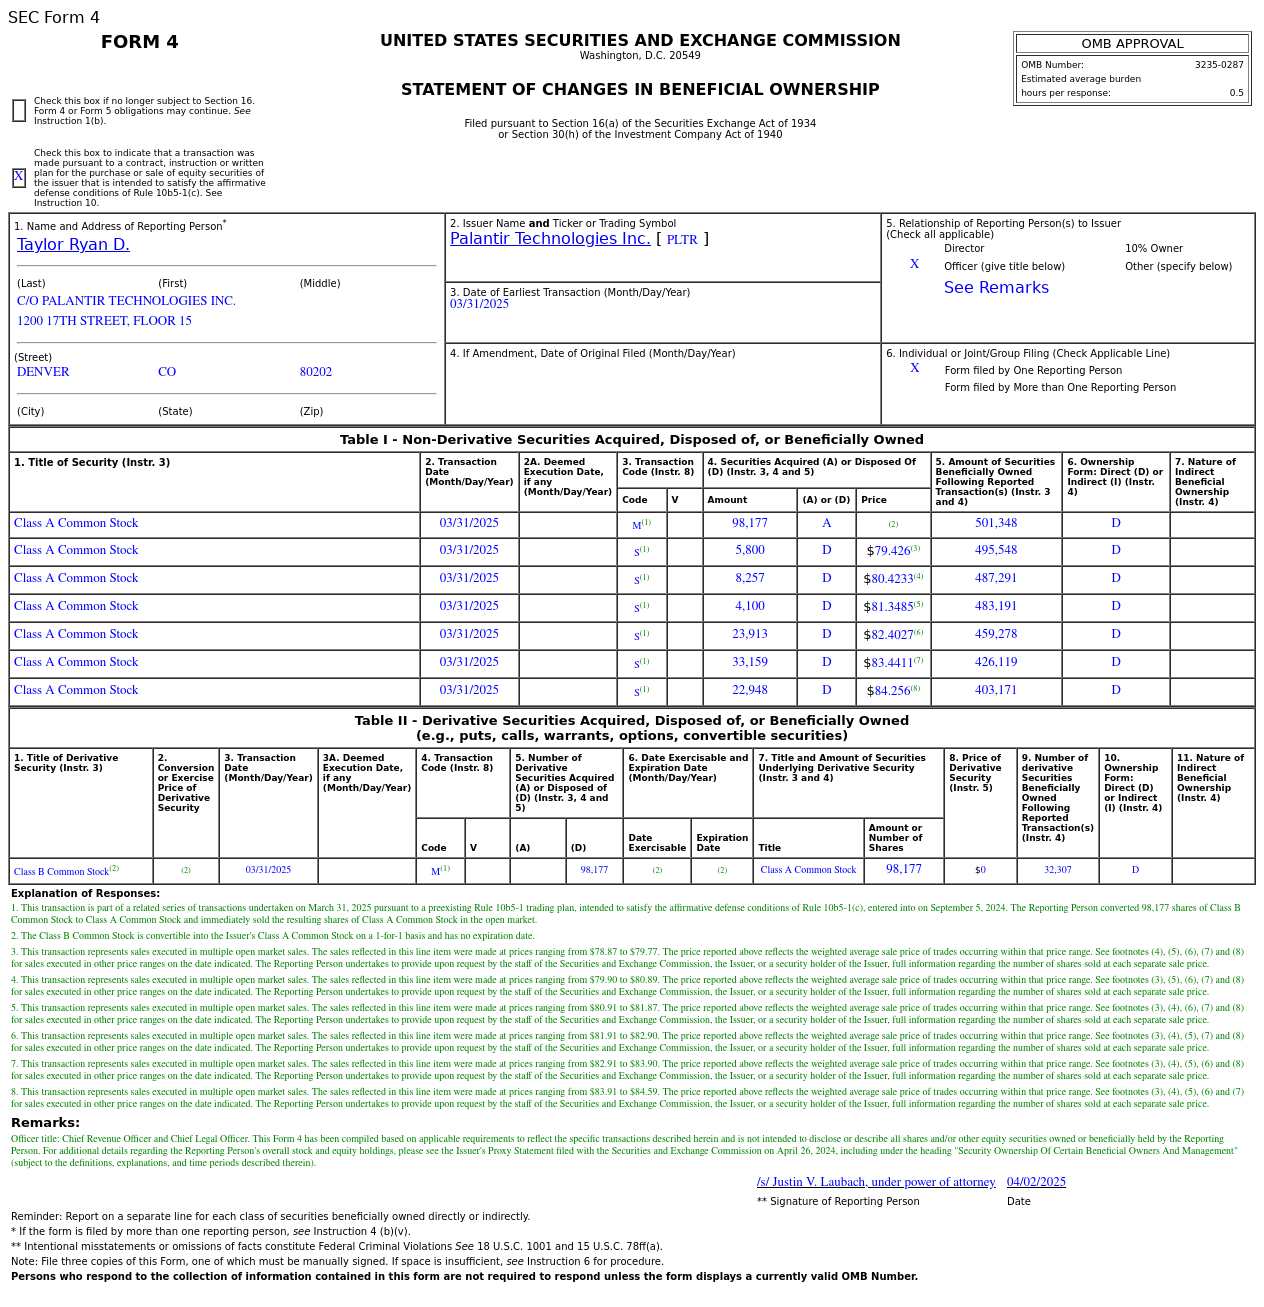This screenshot has width=1264, height=1307.
Task: Click the Table II disposed amount 98,177 in column (D)
Action: 594,870
